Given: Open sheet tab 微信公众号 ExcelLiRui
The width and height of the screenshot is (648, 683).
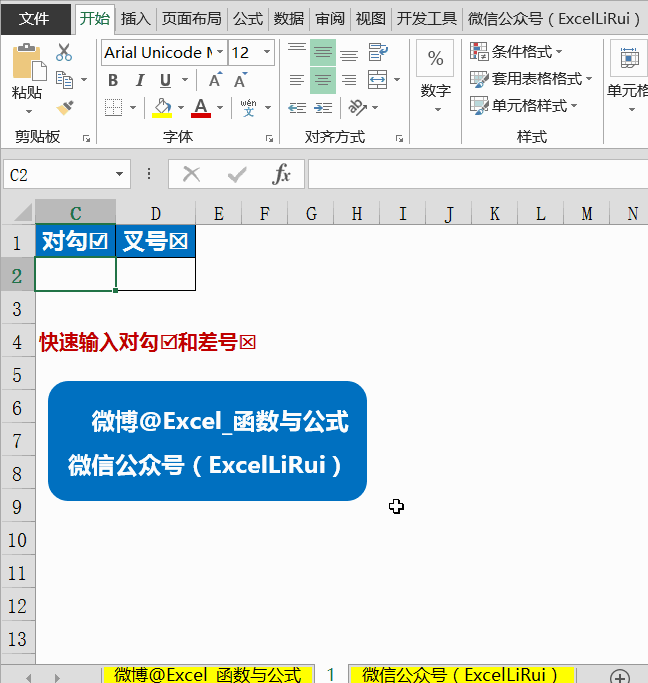Looking at the screenshot, I should (462, 674).
